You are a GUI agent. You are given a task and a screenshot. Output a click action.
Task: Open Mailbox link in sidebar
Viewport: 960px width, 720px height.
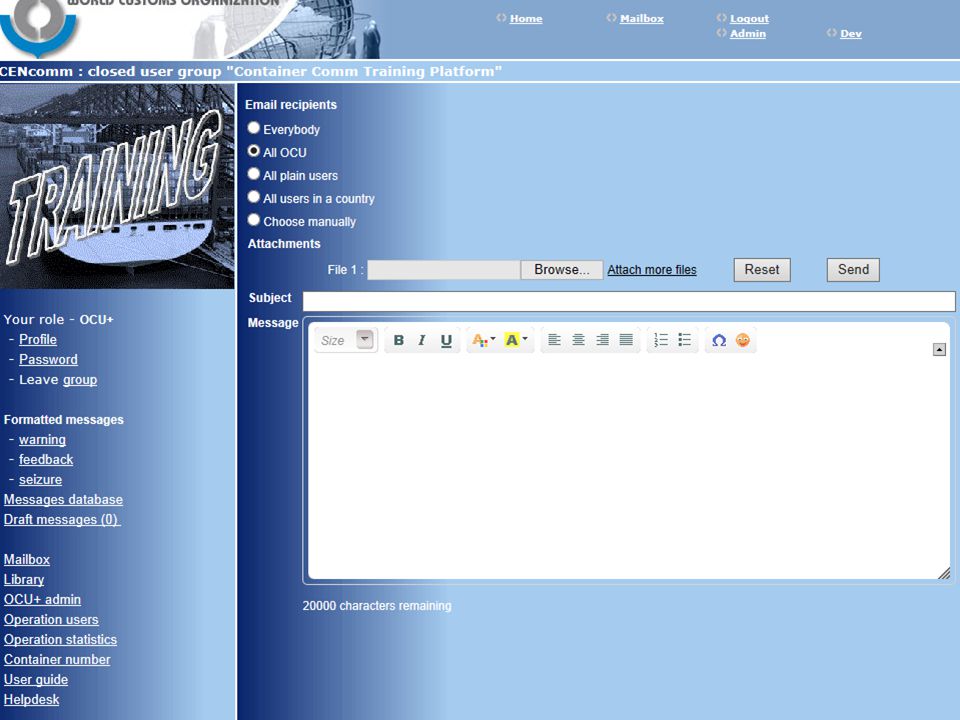(x=27, y=560)
